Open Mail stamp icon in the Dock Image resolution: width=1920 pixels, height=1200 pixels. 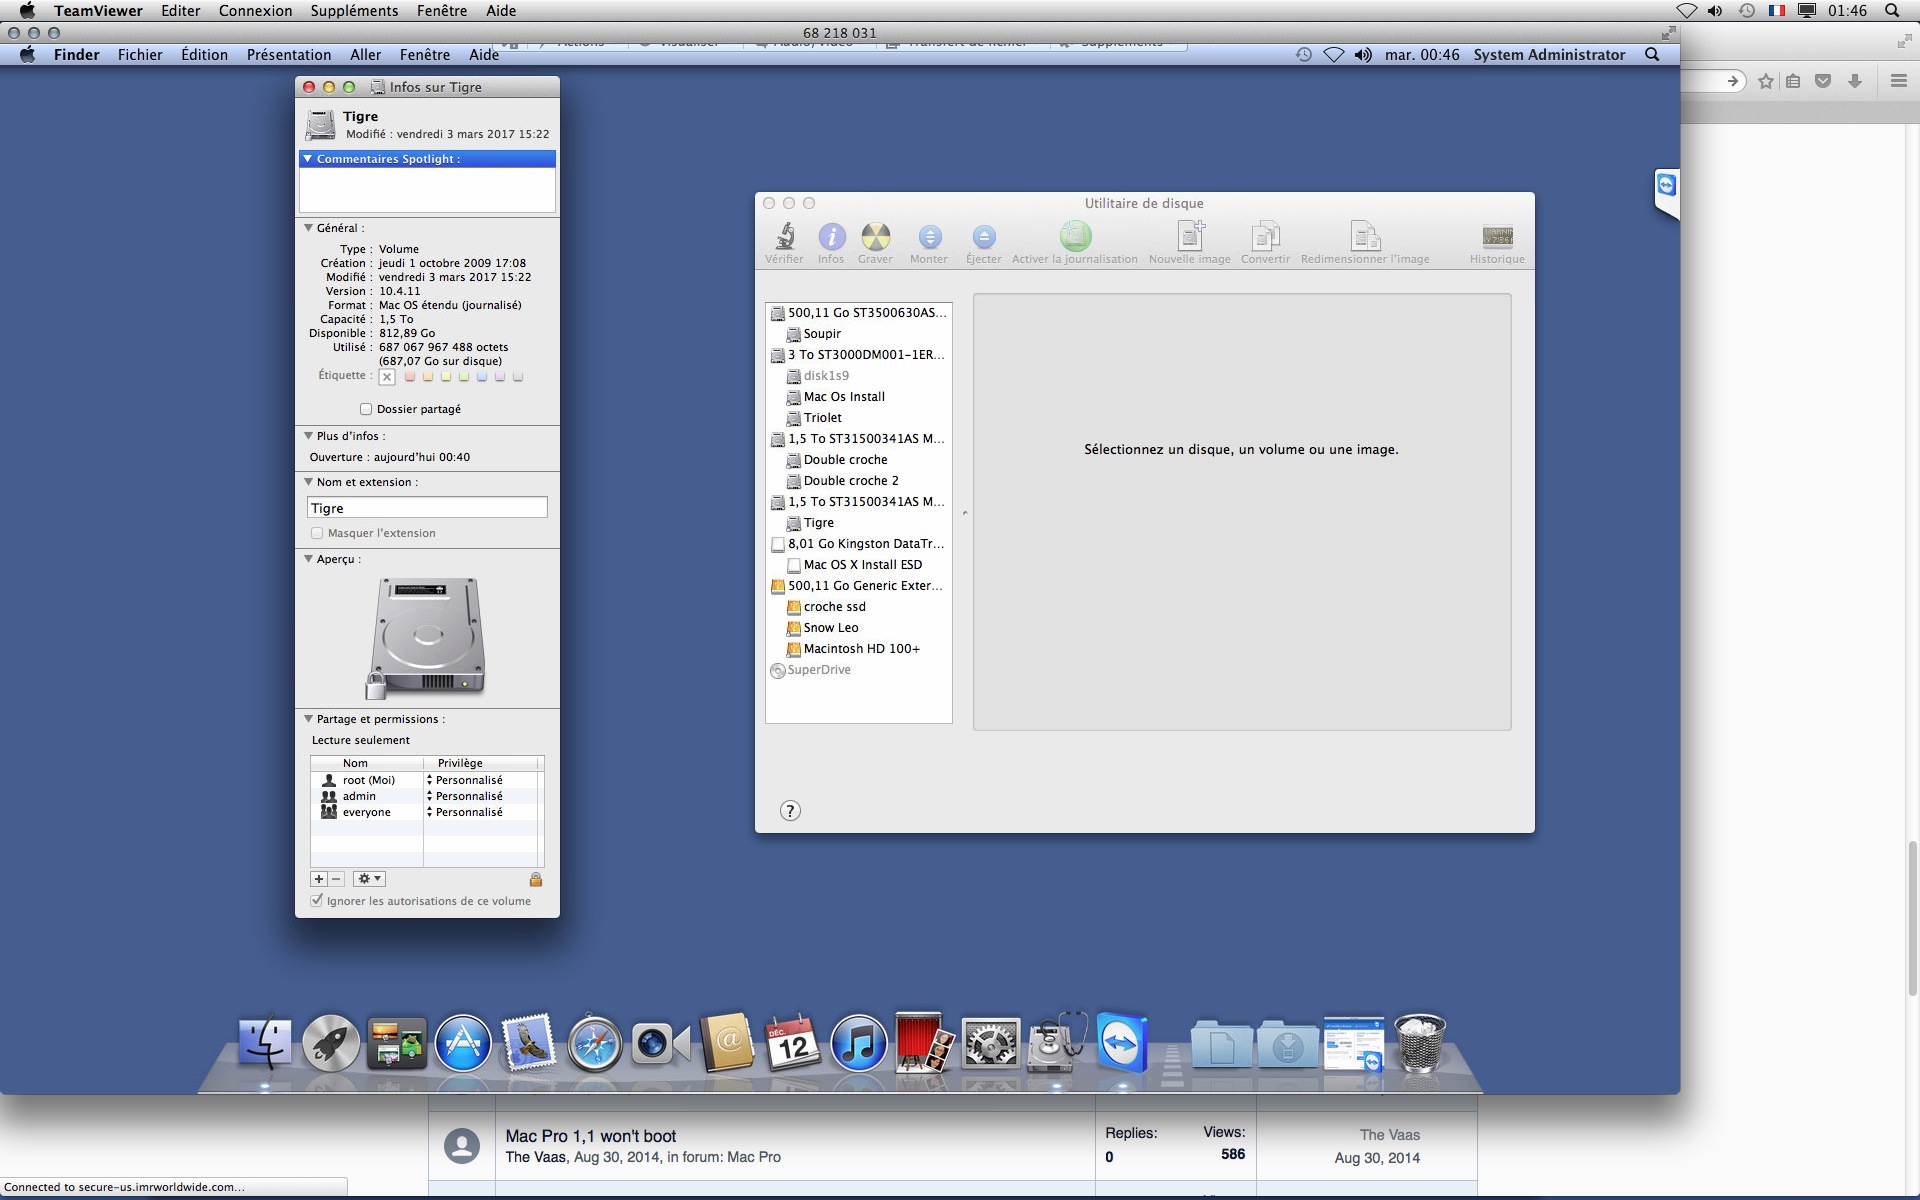tap(528, 1043)
